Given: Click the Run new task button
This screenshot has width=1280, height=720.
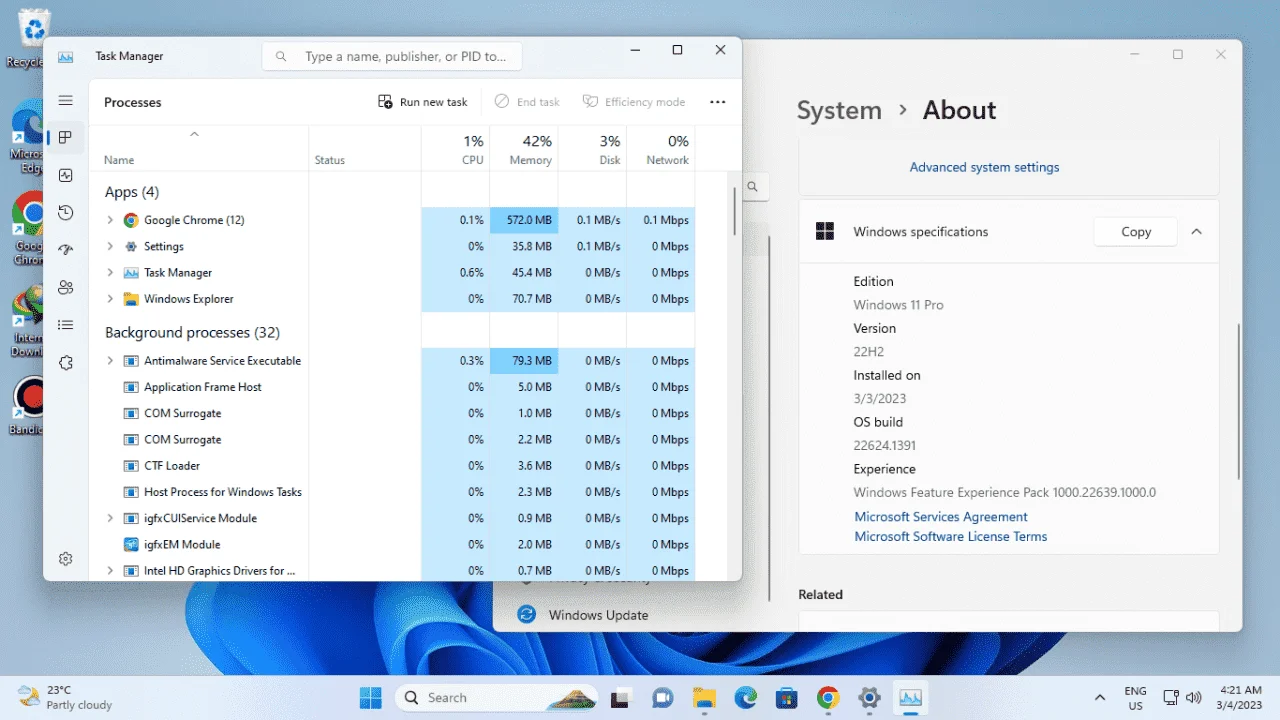Looking at the screenshot, I should (x=423, y=102).
